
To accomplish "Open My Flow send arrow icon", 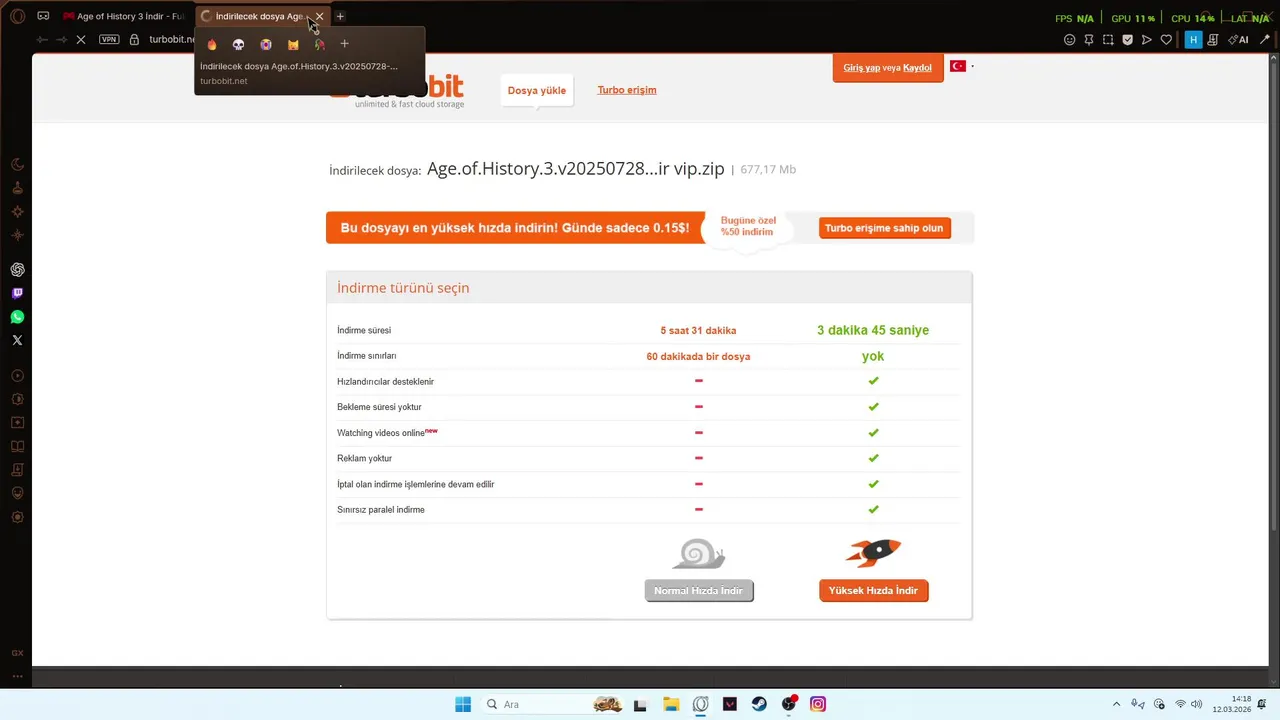I will pyautogui.click(x=1146, y=40).
